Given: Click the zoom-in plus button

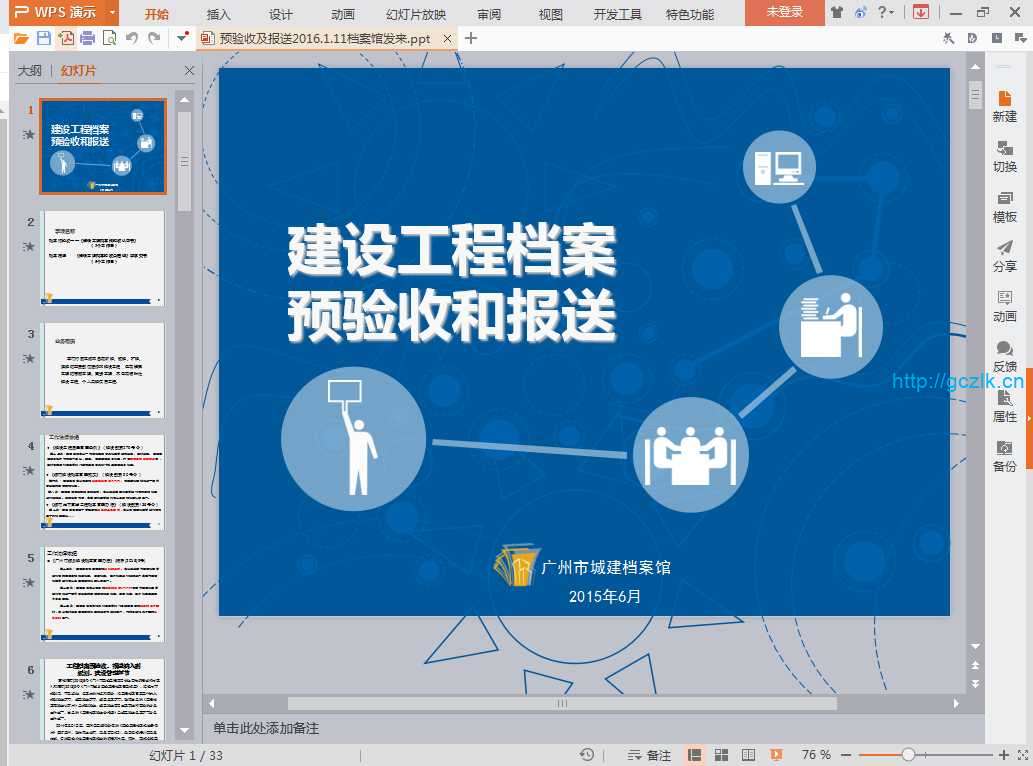Looking at the screenshot, I should coord(1004,754).
